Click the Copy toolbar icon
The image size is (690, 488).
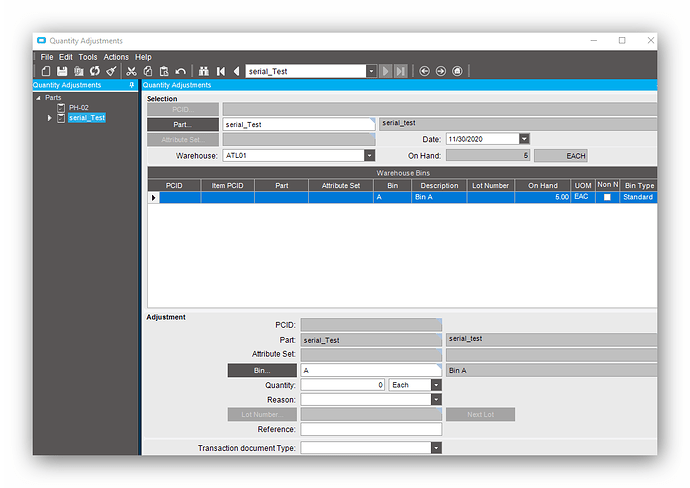coord(148,71)
